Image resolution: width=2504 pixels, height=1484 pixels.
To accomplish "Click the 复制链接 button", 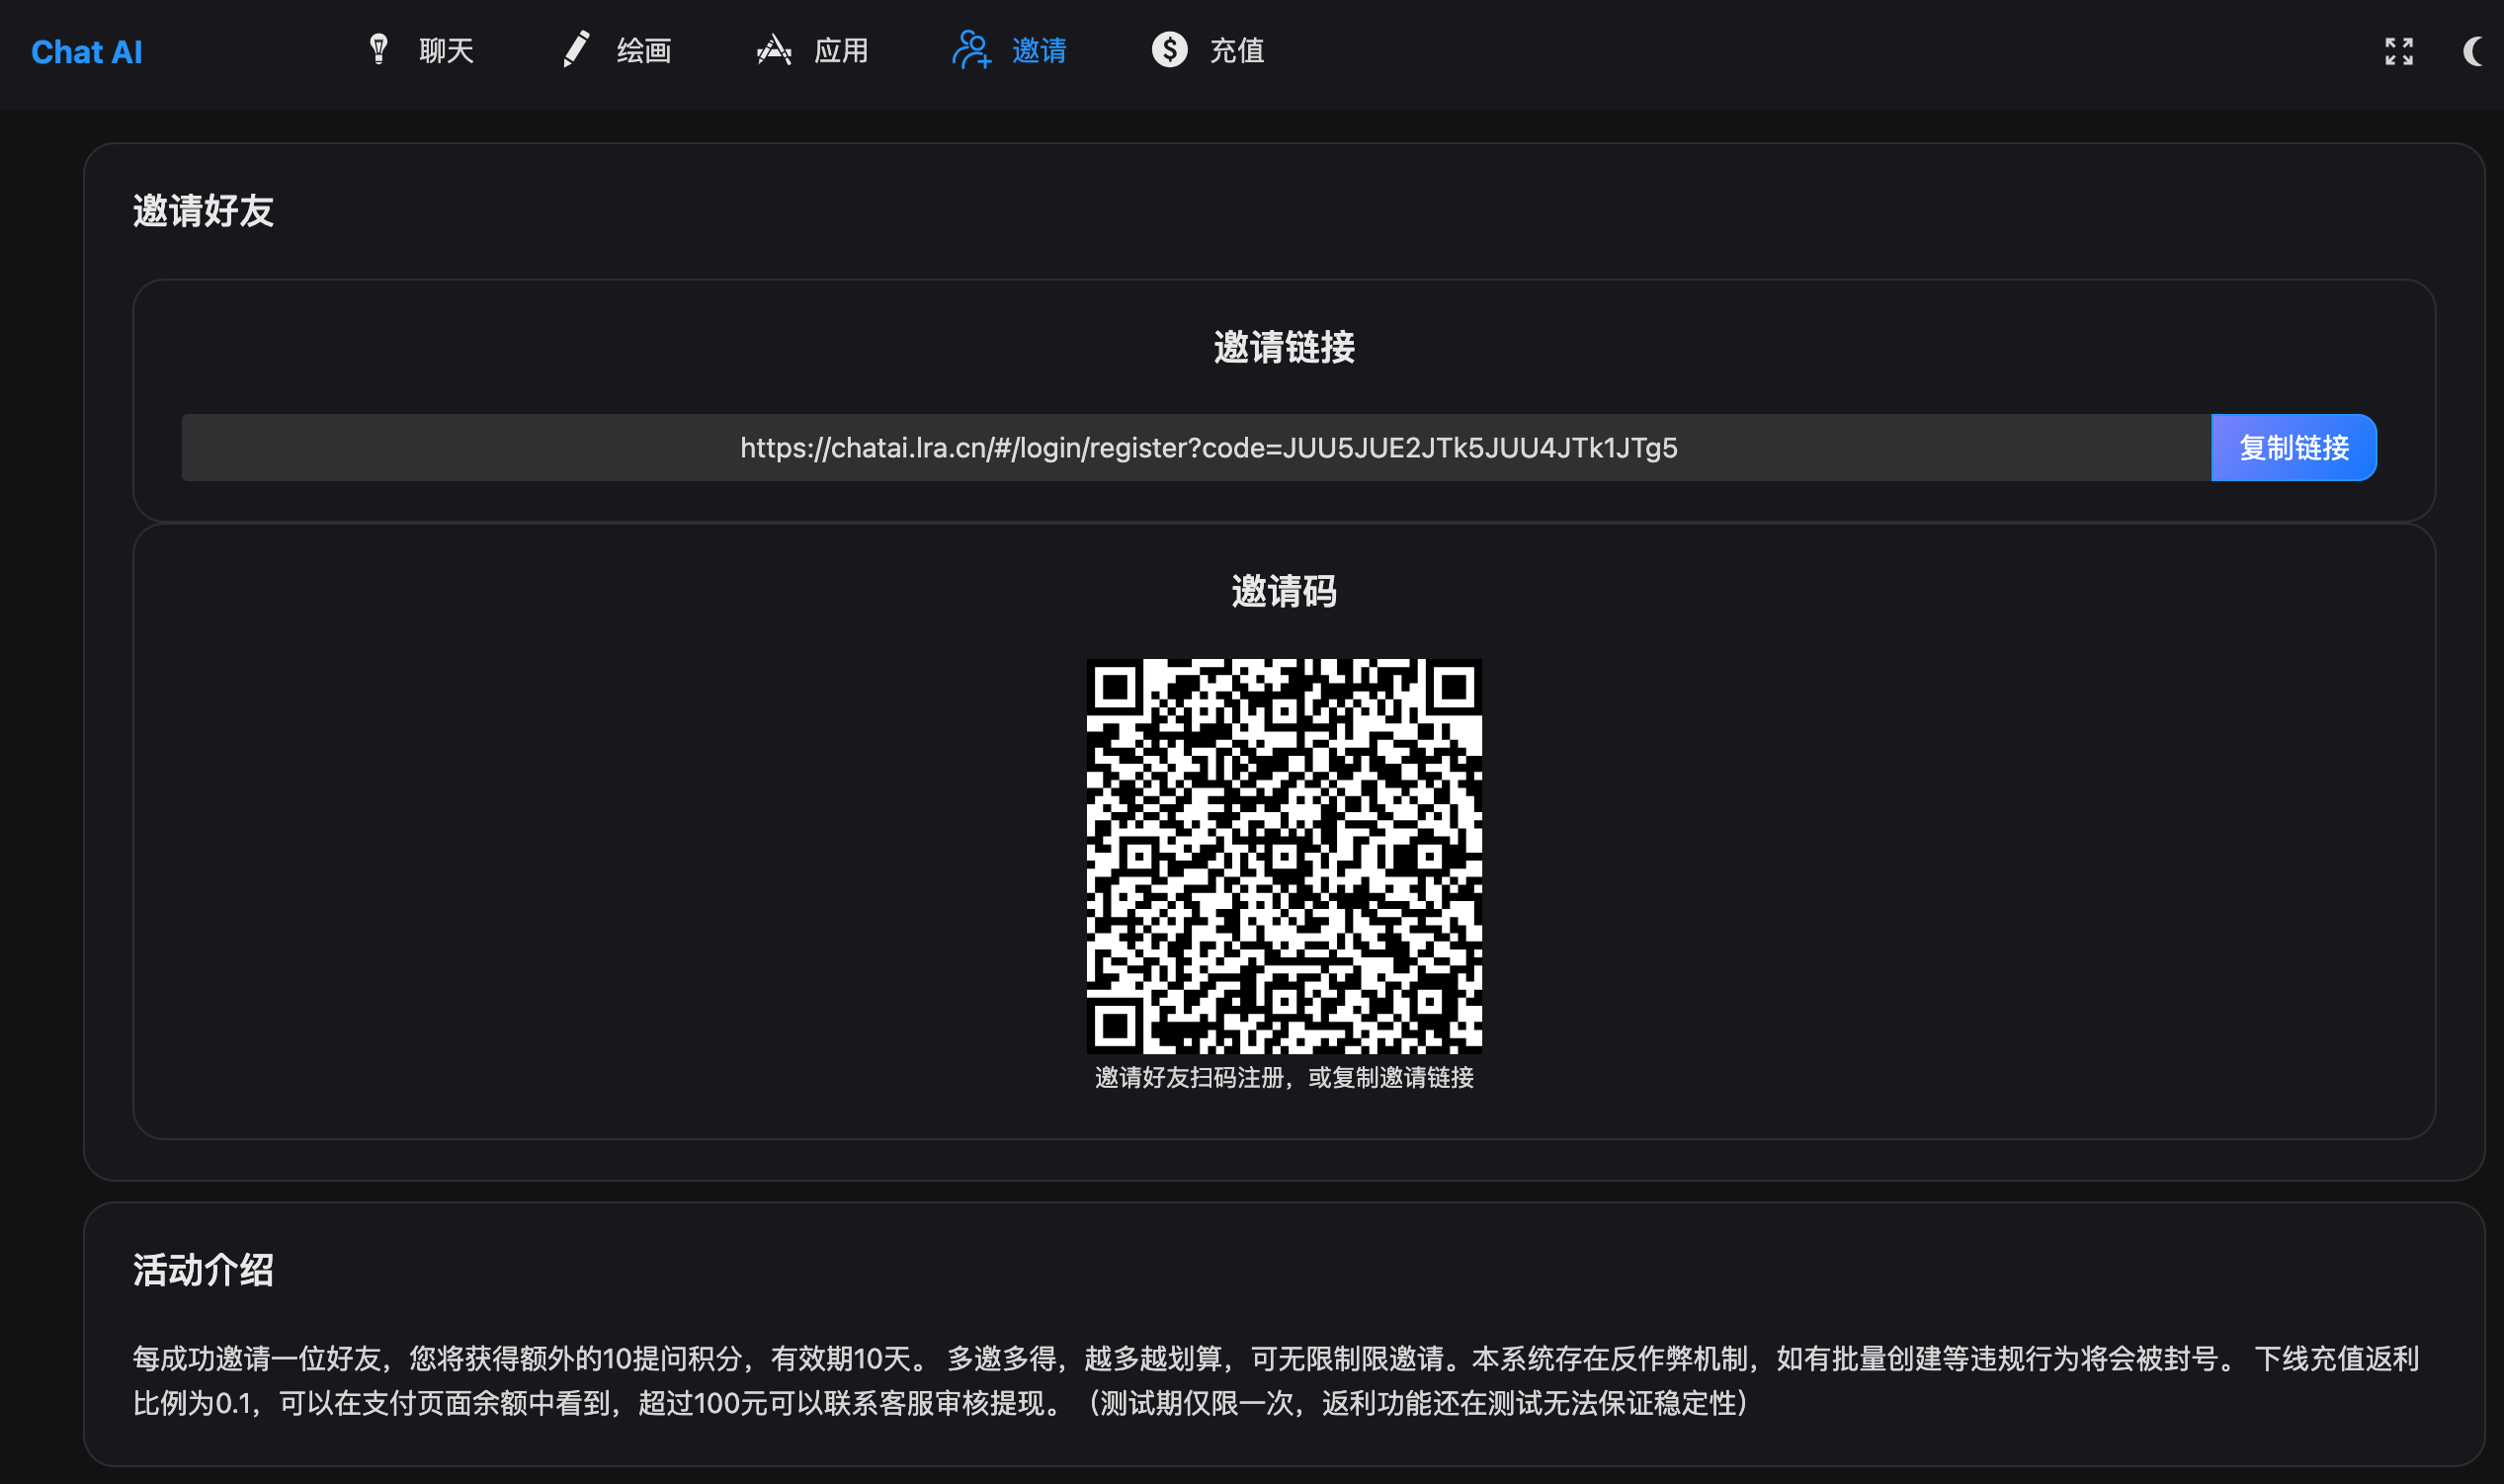I will point(2294,448).
